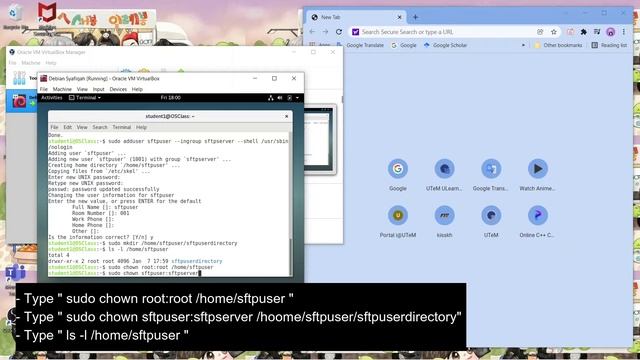Open the Other bookmarks folder
640x360 pixels.
558,45
